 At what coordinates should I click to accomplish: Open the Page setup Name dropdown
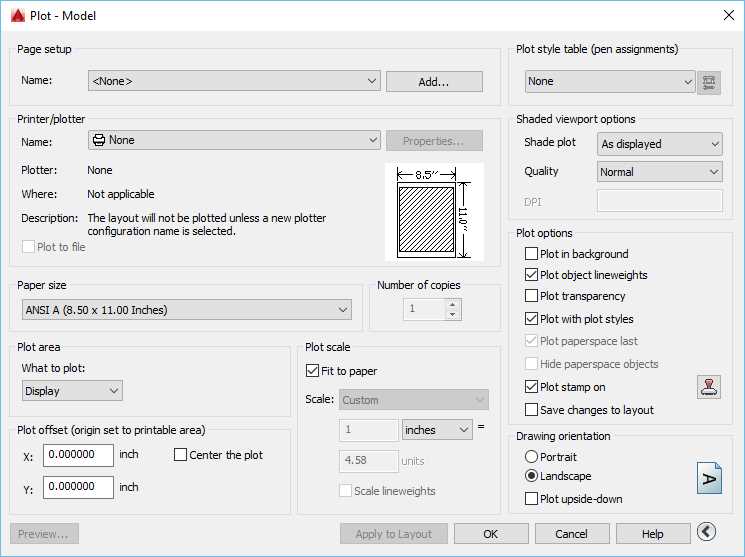point(234,81)
